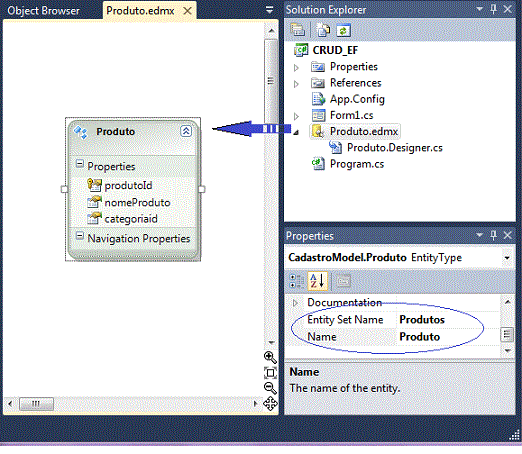Click the Refresh icon in Solution Explorer
Screen dimensions: 522x454
click(343, 30)
